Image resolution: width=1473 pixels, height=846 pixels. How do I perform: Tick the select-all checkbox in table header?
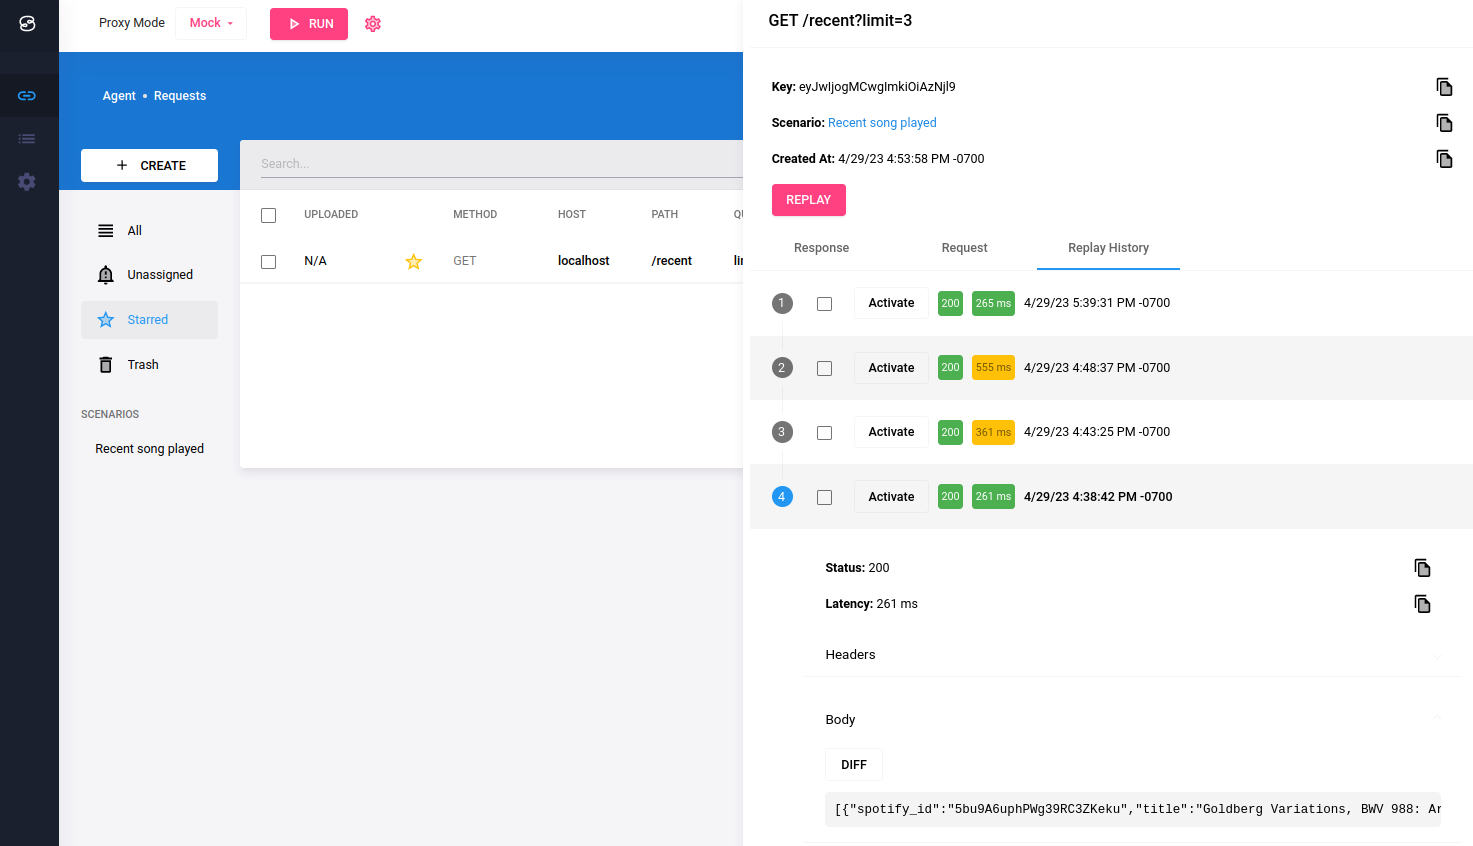pyautogui.click(x=268, y=215)
